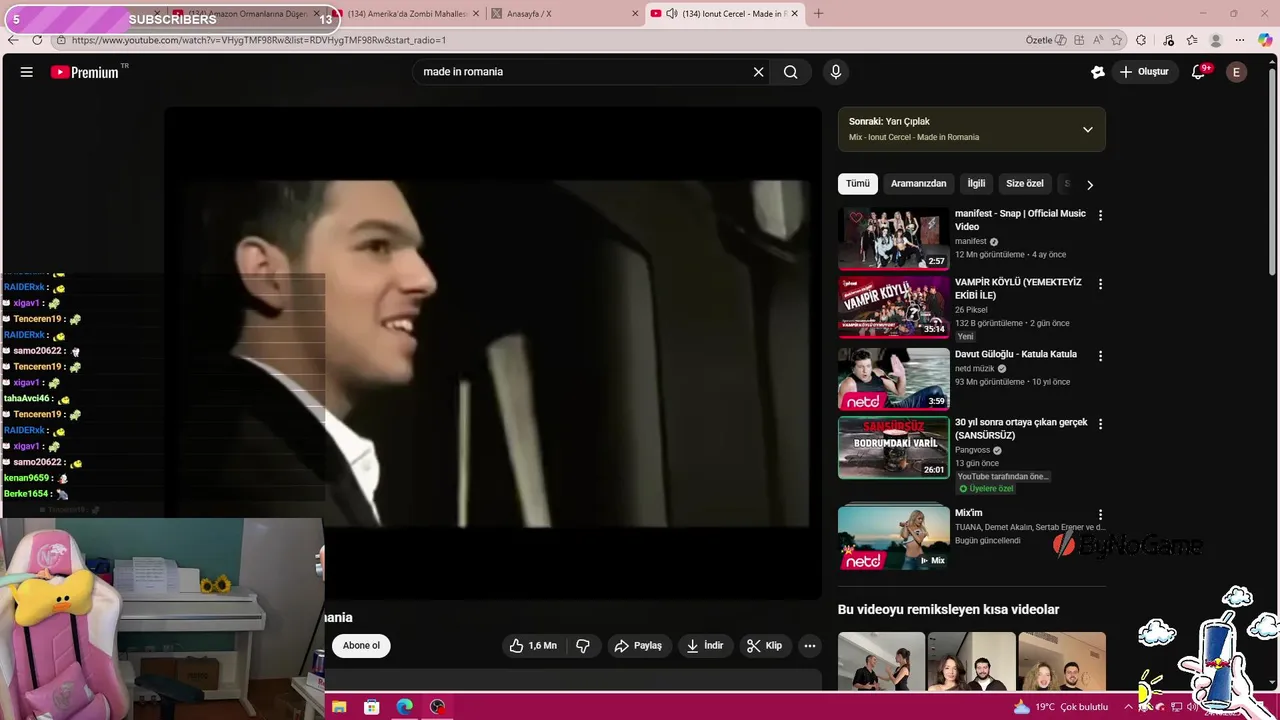The image size is (1280, 720).
Task: Open options for Mix'im playlist
Action: click(x=1100, y=515)
